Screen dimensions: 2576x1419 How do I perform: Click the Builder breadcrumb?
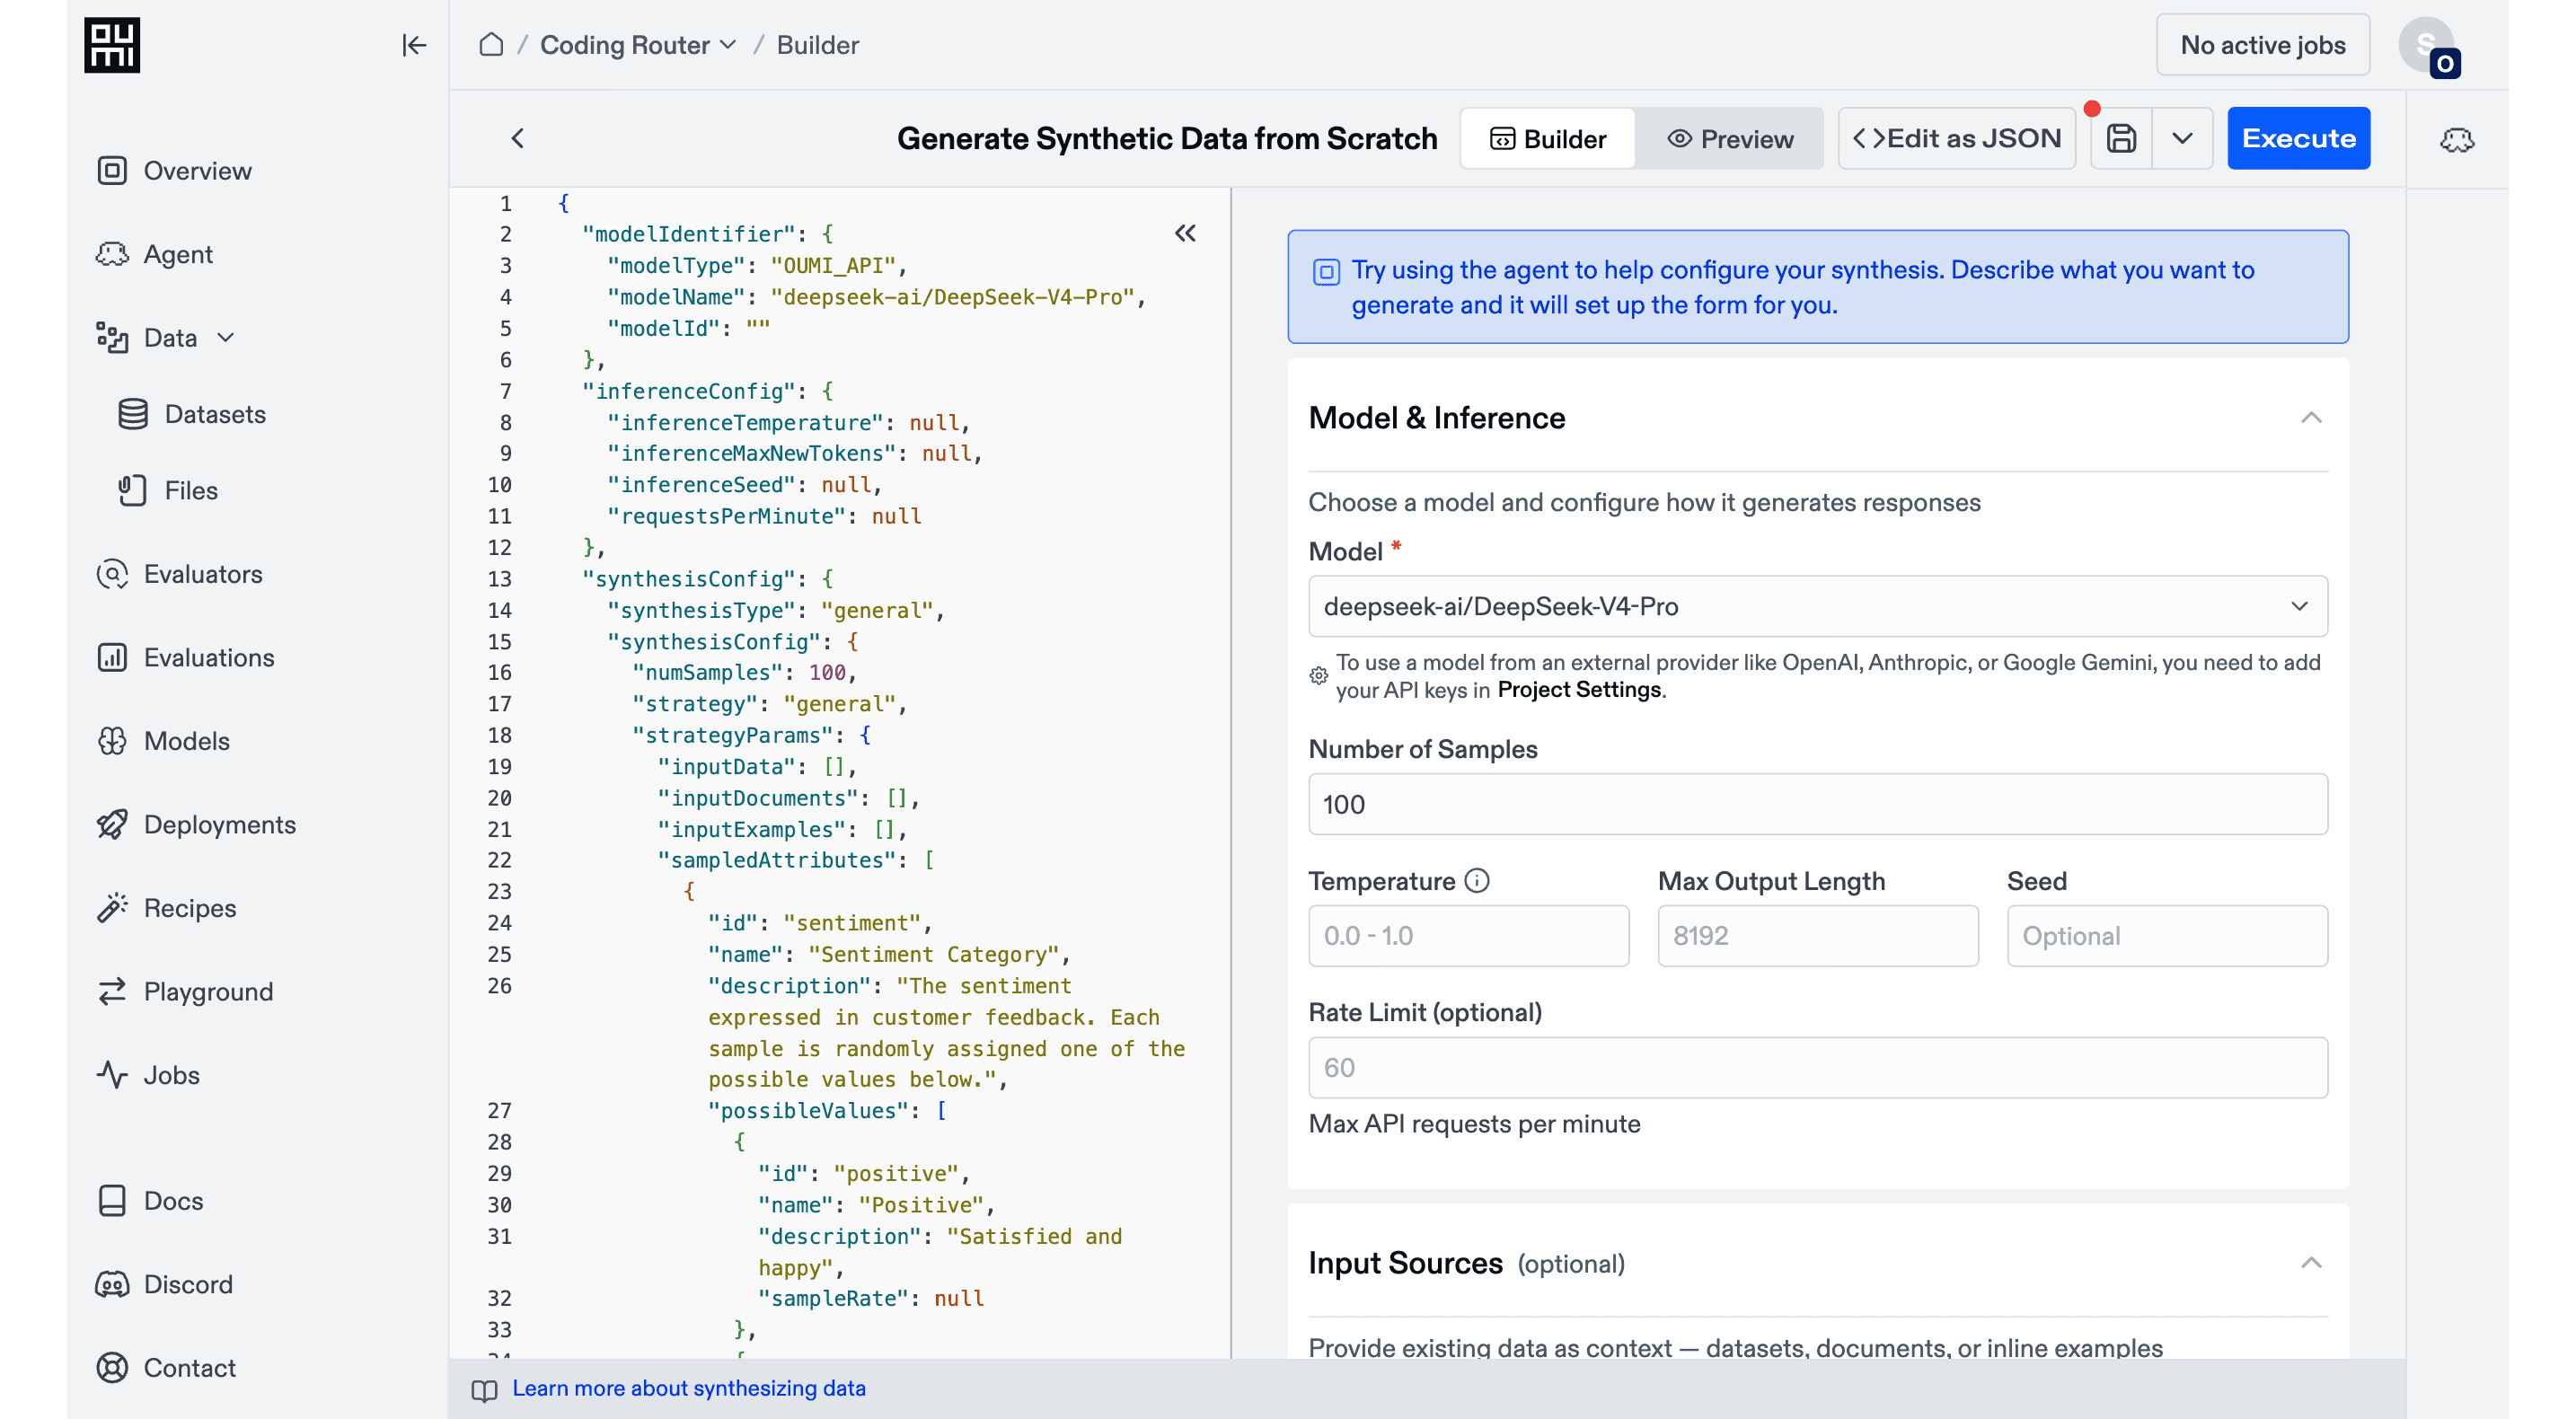click(x=817, y=45)
